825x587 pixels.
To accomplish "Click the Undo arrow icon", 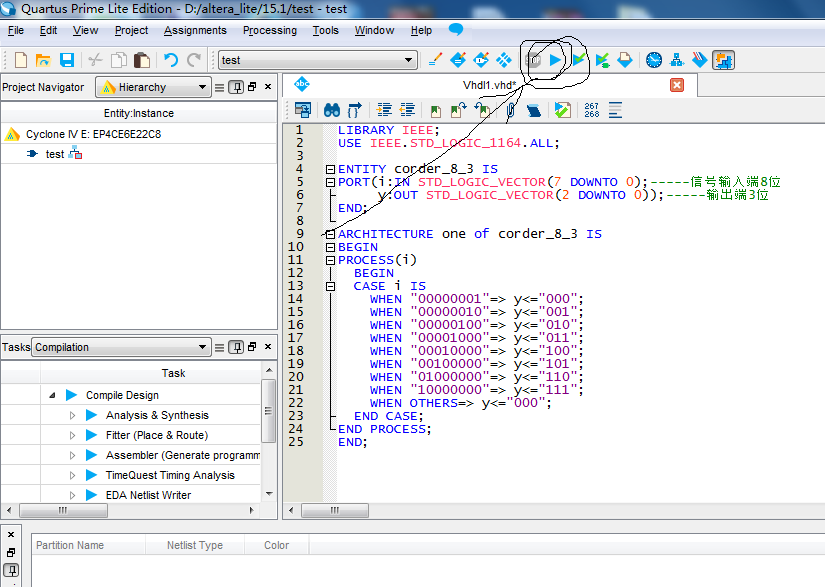I will click(x=170, y=60).
